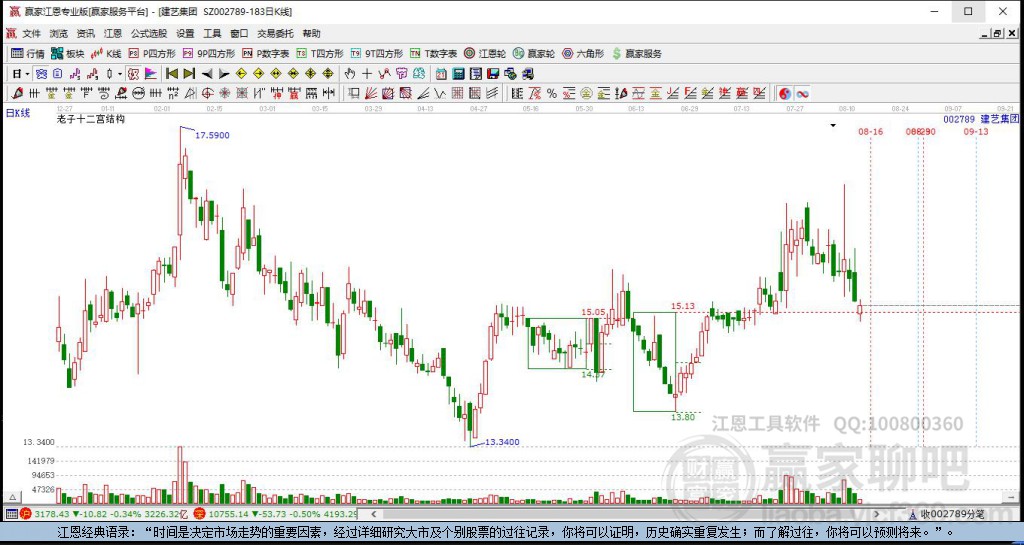The height and width of the screenshot is (545, 1024).
Task: Jump to the last bar icon
Action: (189, 74)
